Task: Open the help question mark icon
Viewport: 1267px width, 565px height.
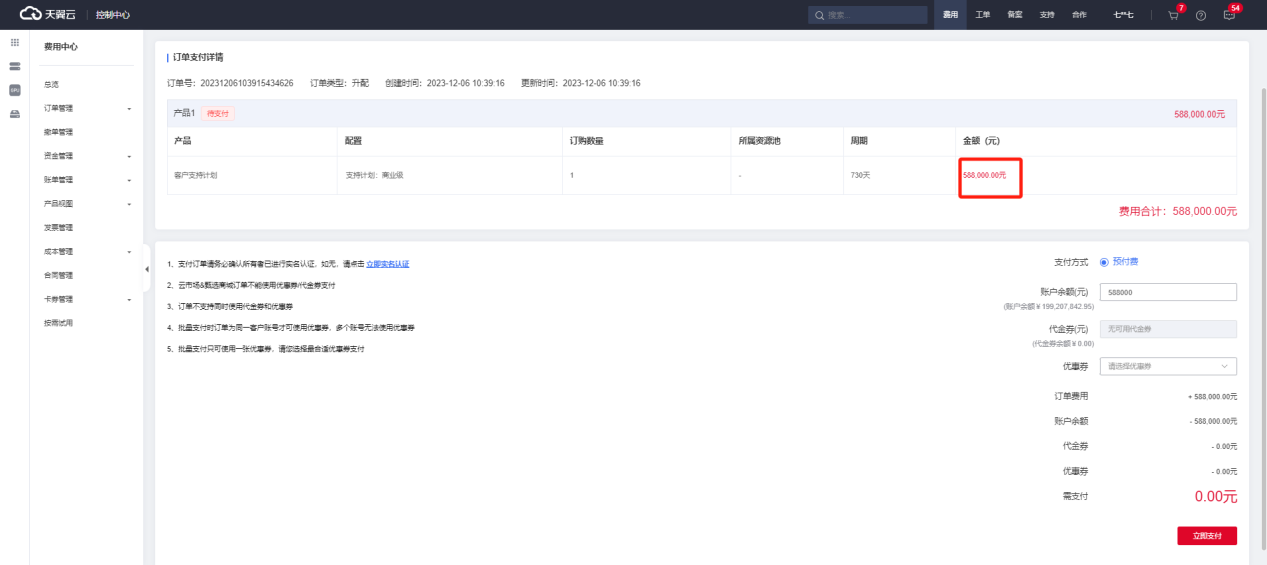Action: (x=1200, y=16)
